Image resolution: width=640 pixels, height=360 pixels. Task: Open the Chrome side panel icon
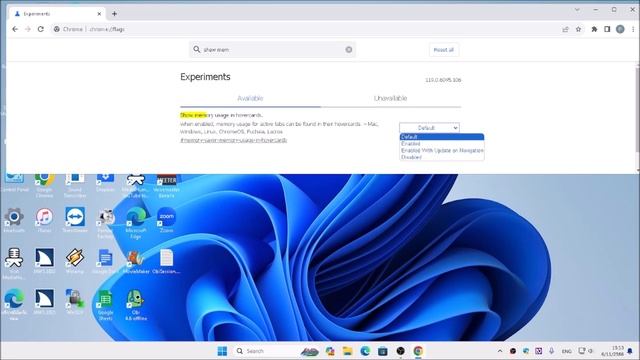607,29
